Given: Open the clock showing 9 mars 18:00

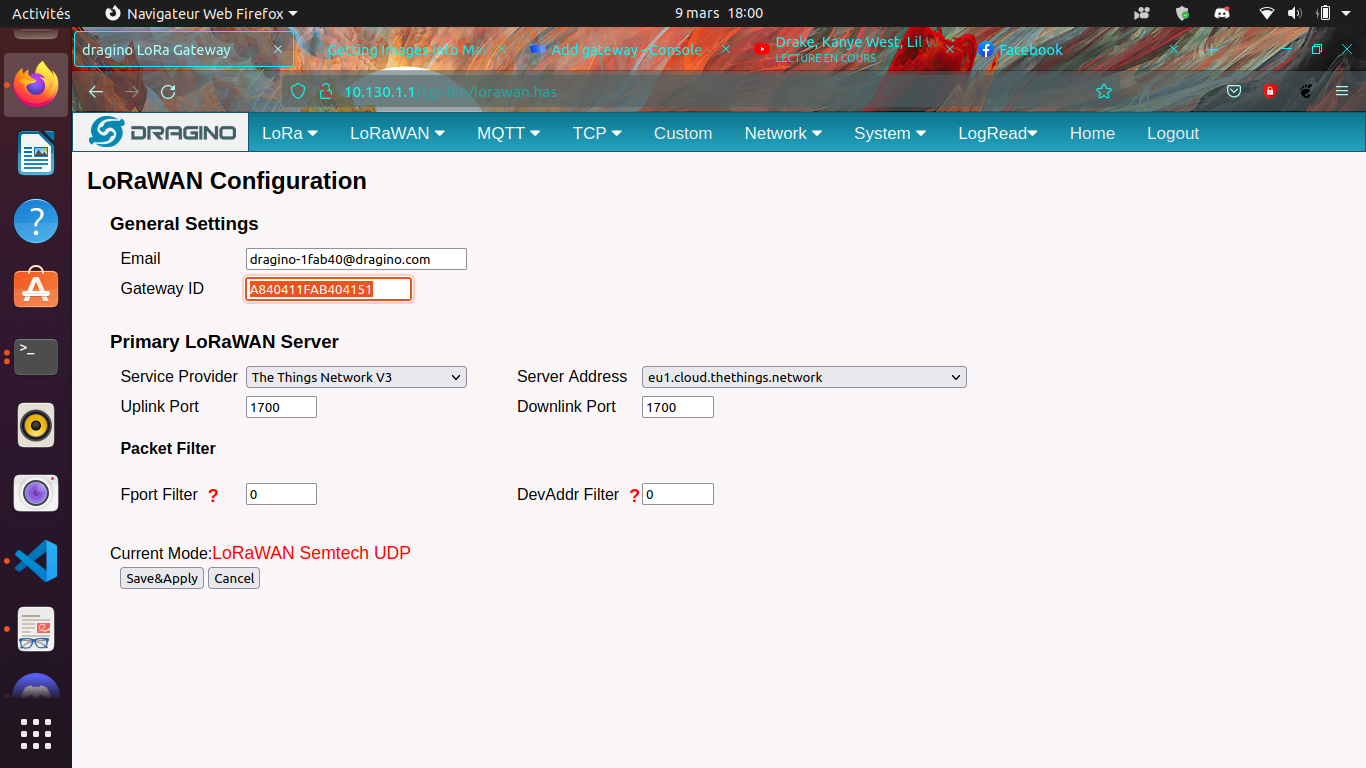Looking at the screenshot, I should coord(719,13).
